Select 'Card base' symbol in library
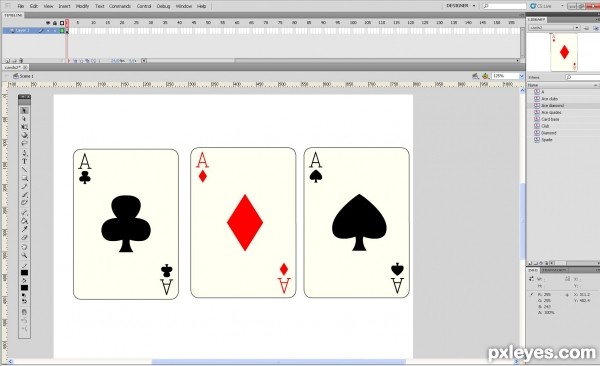This screenshot has height=366, width=600. pyautogui.click(x=550, y=119)
